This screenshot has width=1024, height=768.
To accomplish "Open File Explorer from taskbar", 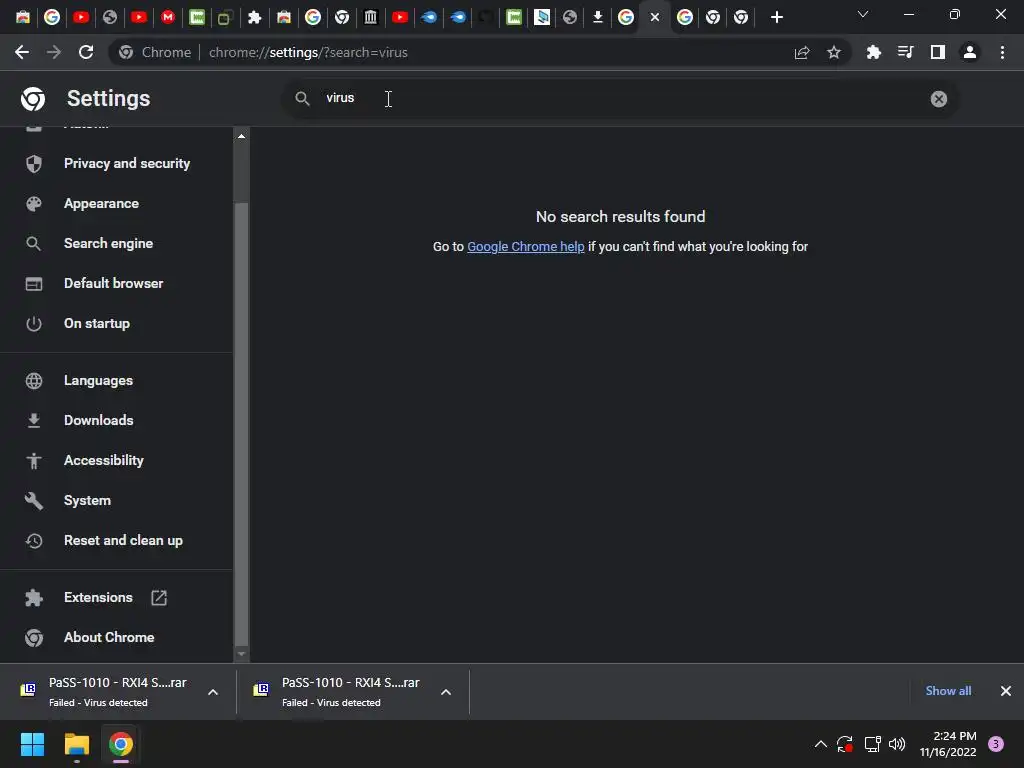I will point(76,744).
